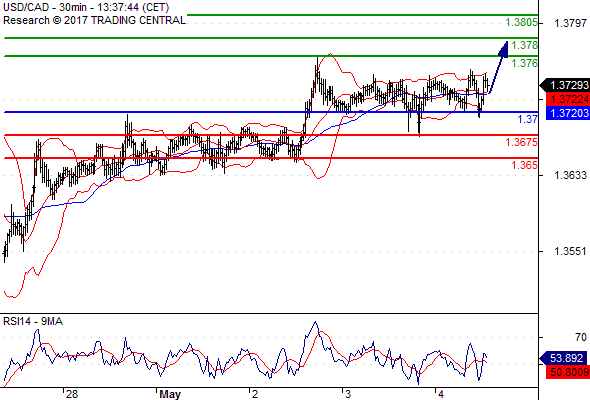Select the green 1.376 resistance label
The height and width of the screenshot is (400, 590).
[525, 63]
